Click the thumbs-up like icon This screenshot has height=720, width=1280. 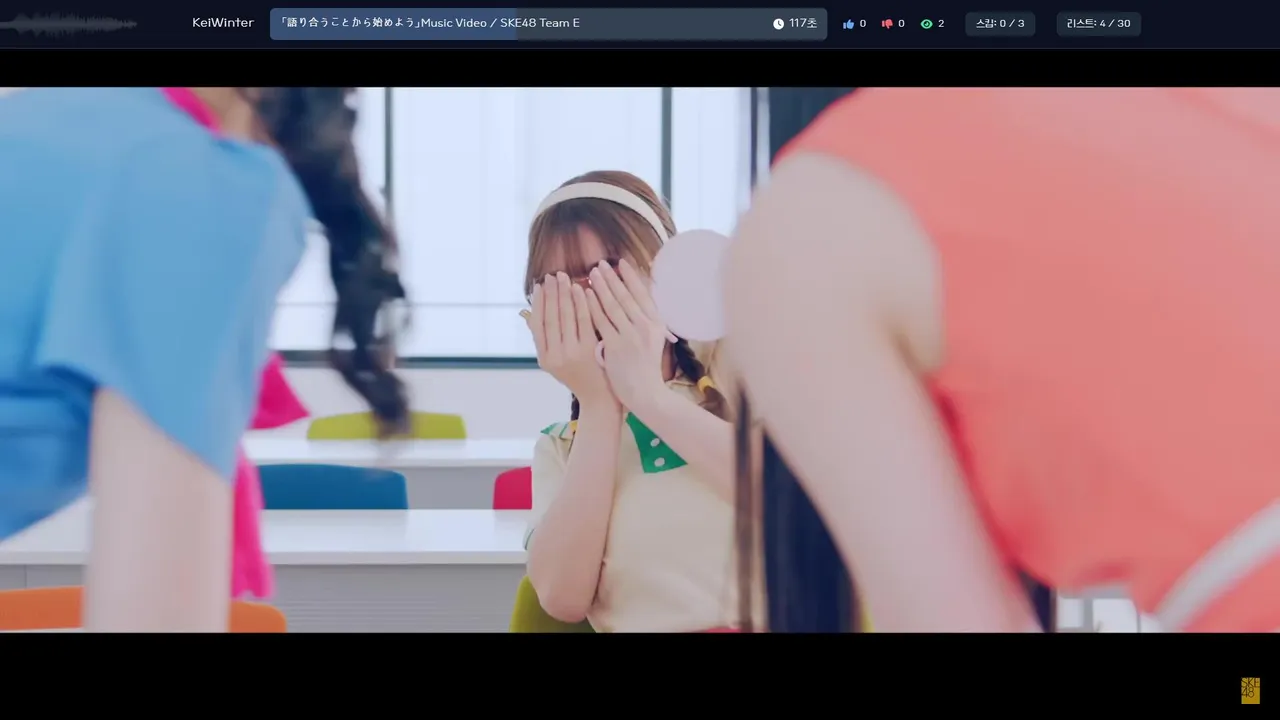(848, 24)
